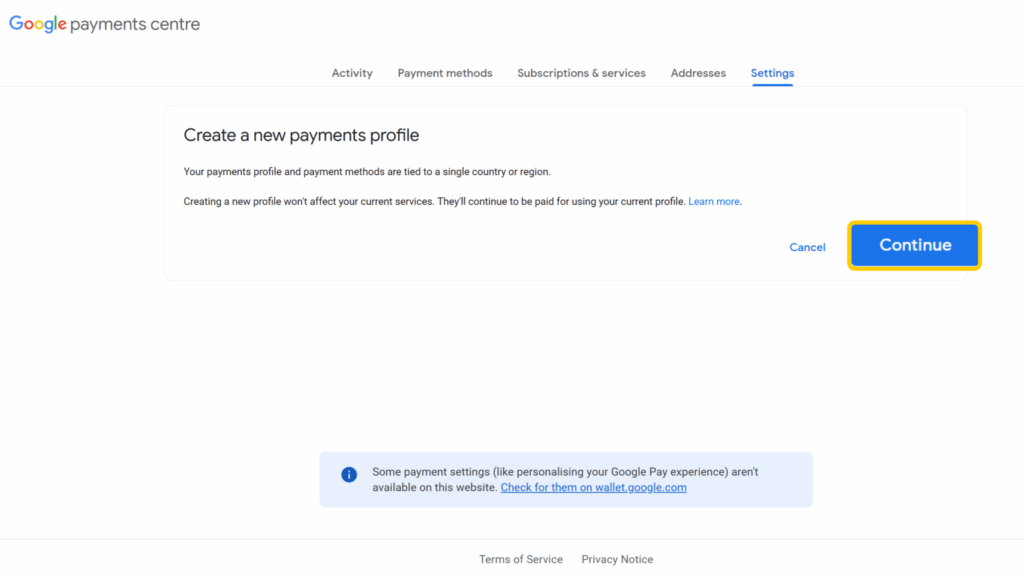Click the Google payments centre logo
This screenshot has width=1024, height=576.
pos(104,24)
